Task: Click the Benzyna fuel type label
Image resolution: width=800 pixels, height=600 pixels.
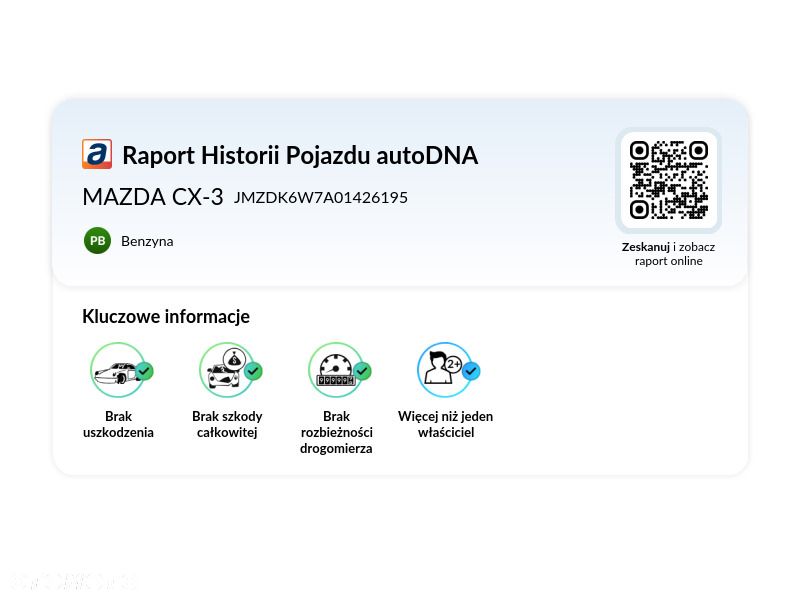Action: point(147,241)
